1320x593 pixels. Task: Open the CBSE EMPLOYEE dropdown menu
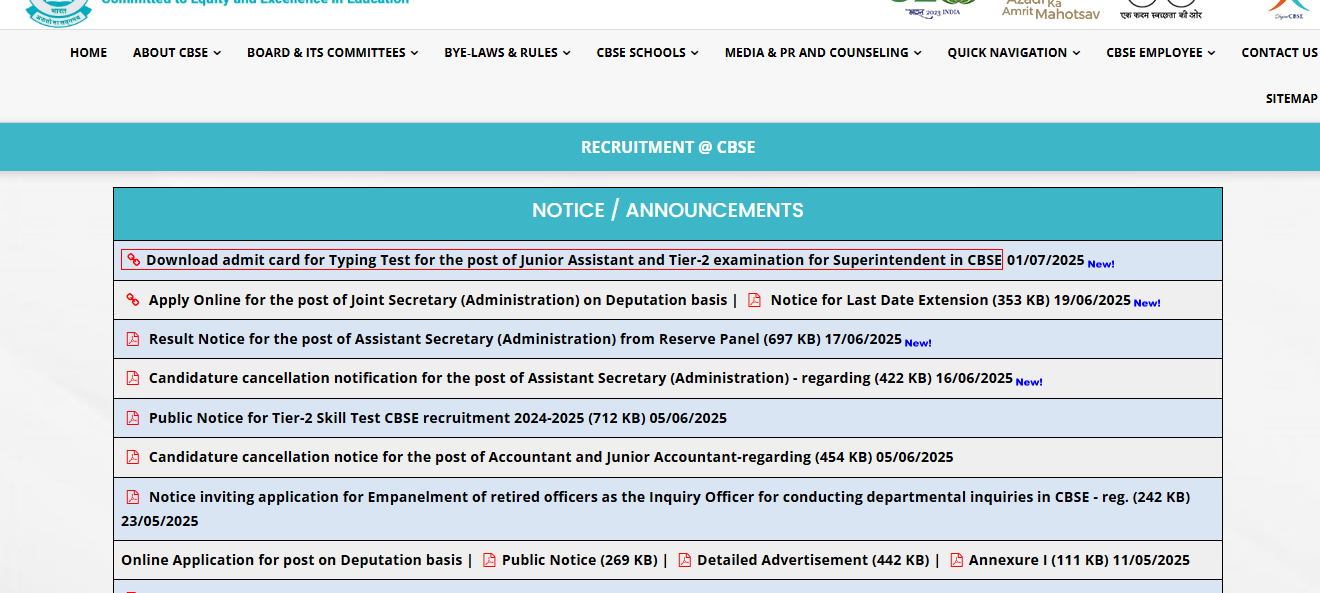pyautogui.click(x=1161, y=53)
